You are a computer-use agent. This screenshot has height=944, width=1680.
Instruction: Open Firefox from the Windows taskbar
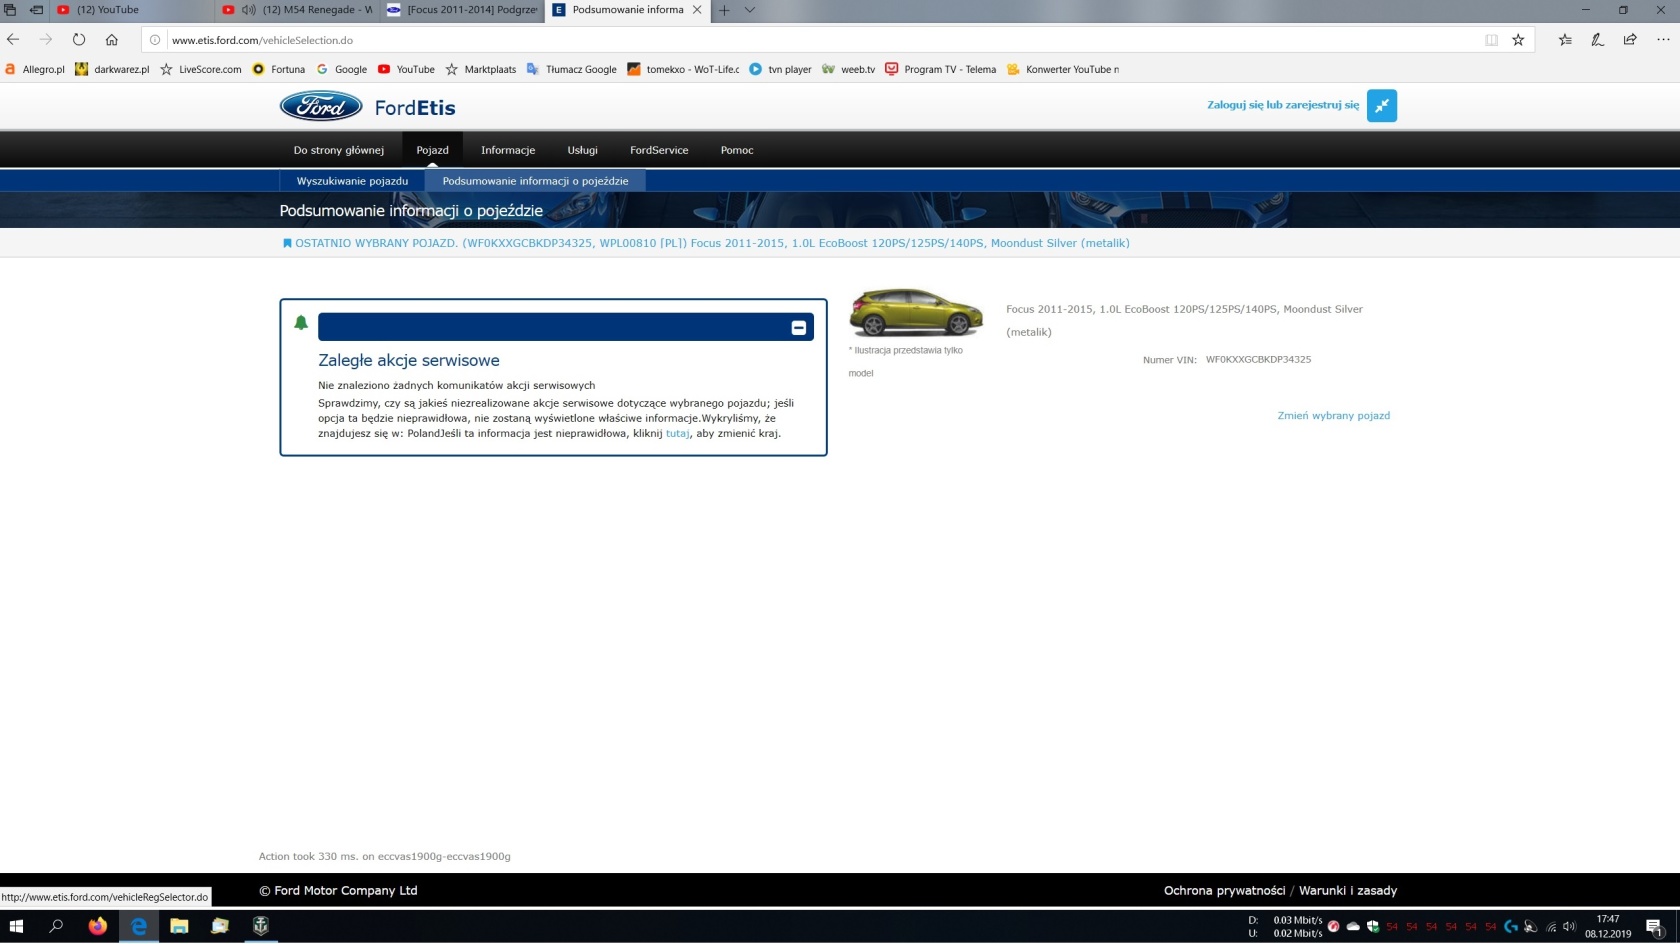97,926
